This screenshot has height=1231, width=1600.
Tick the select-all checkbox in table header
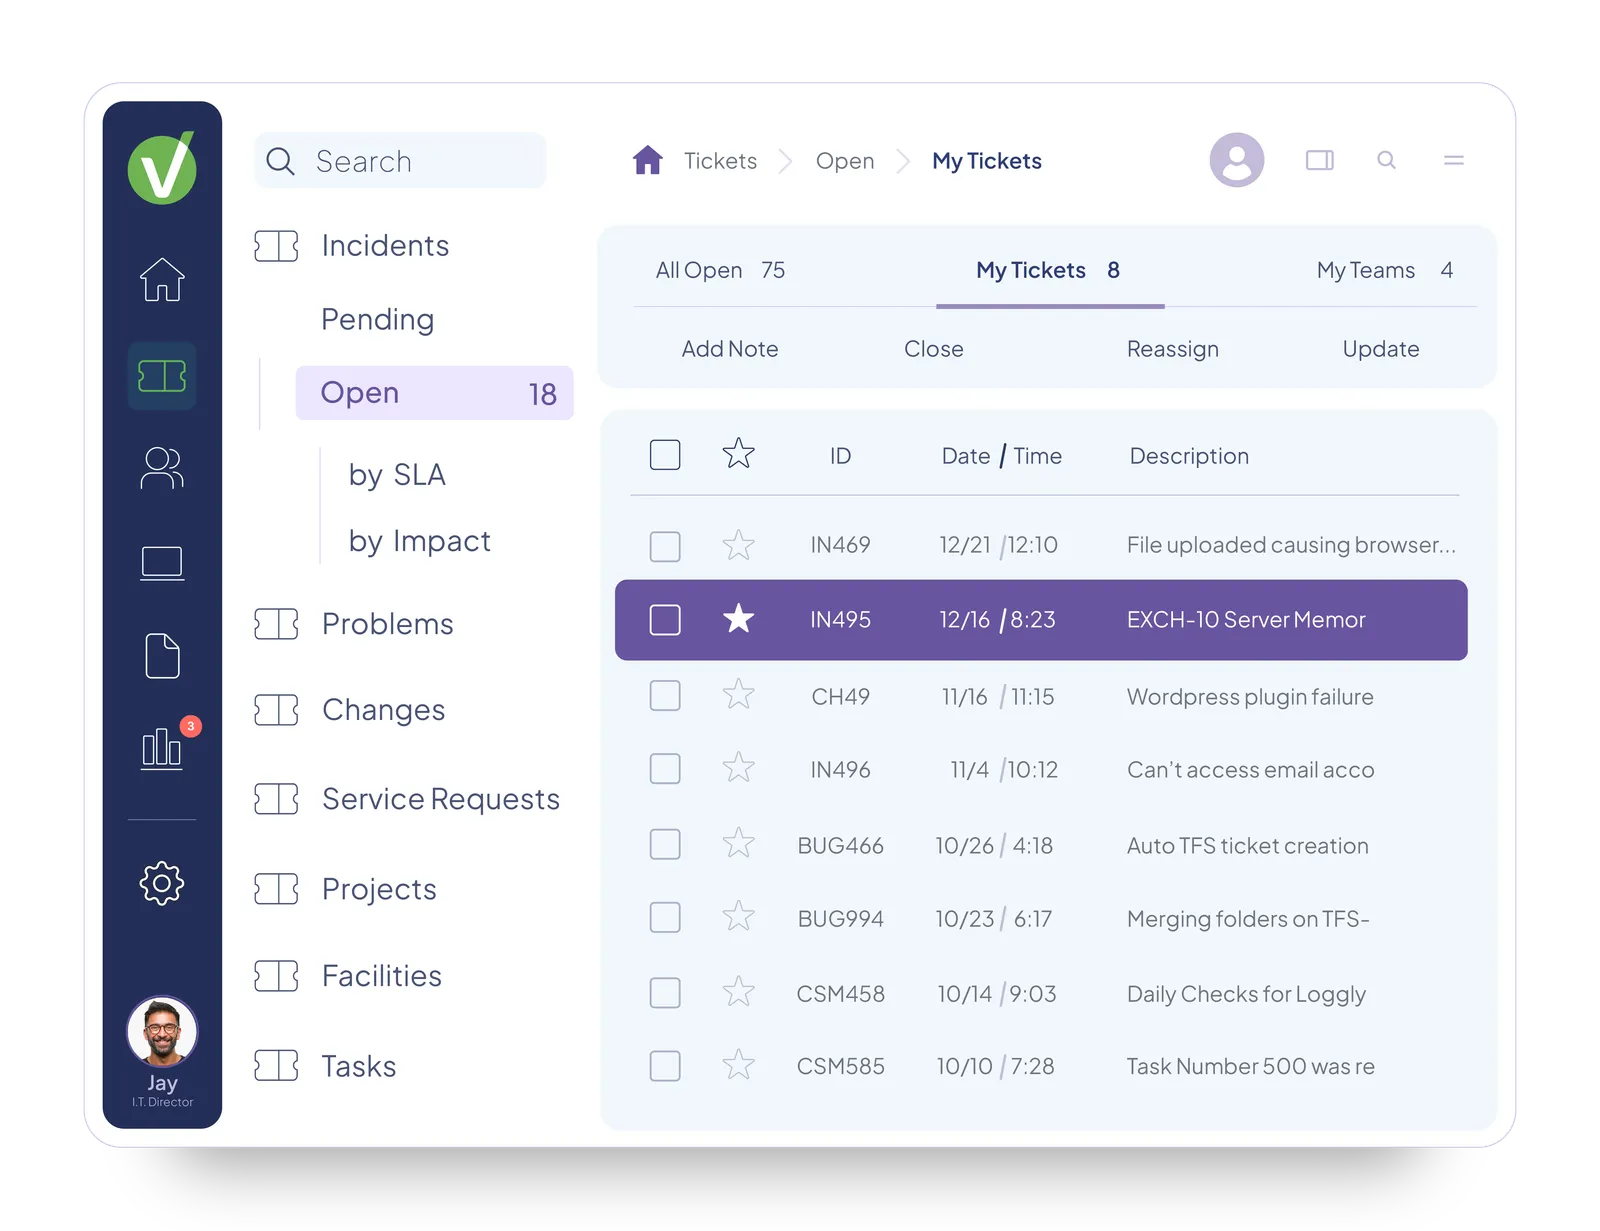pos(665,455)
